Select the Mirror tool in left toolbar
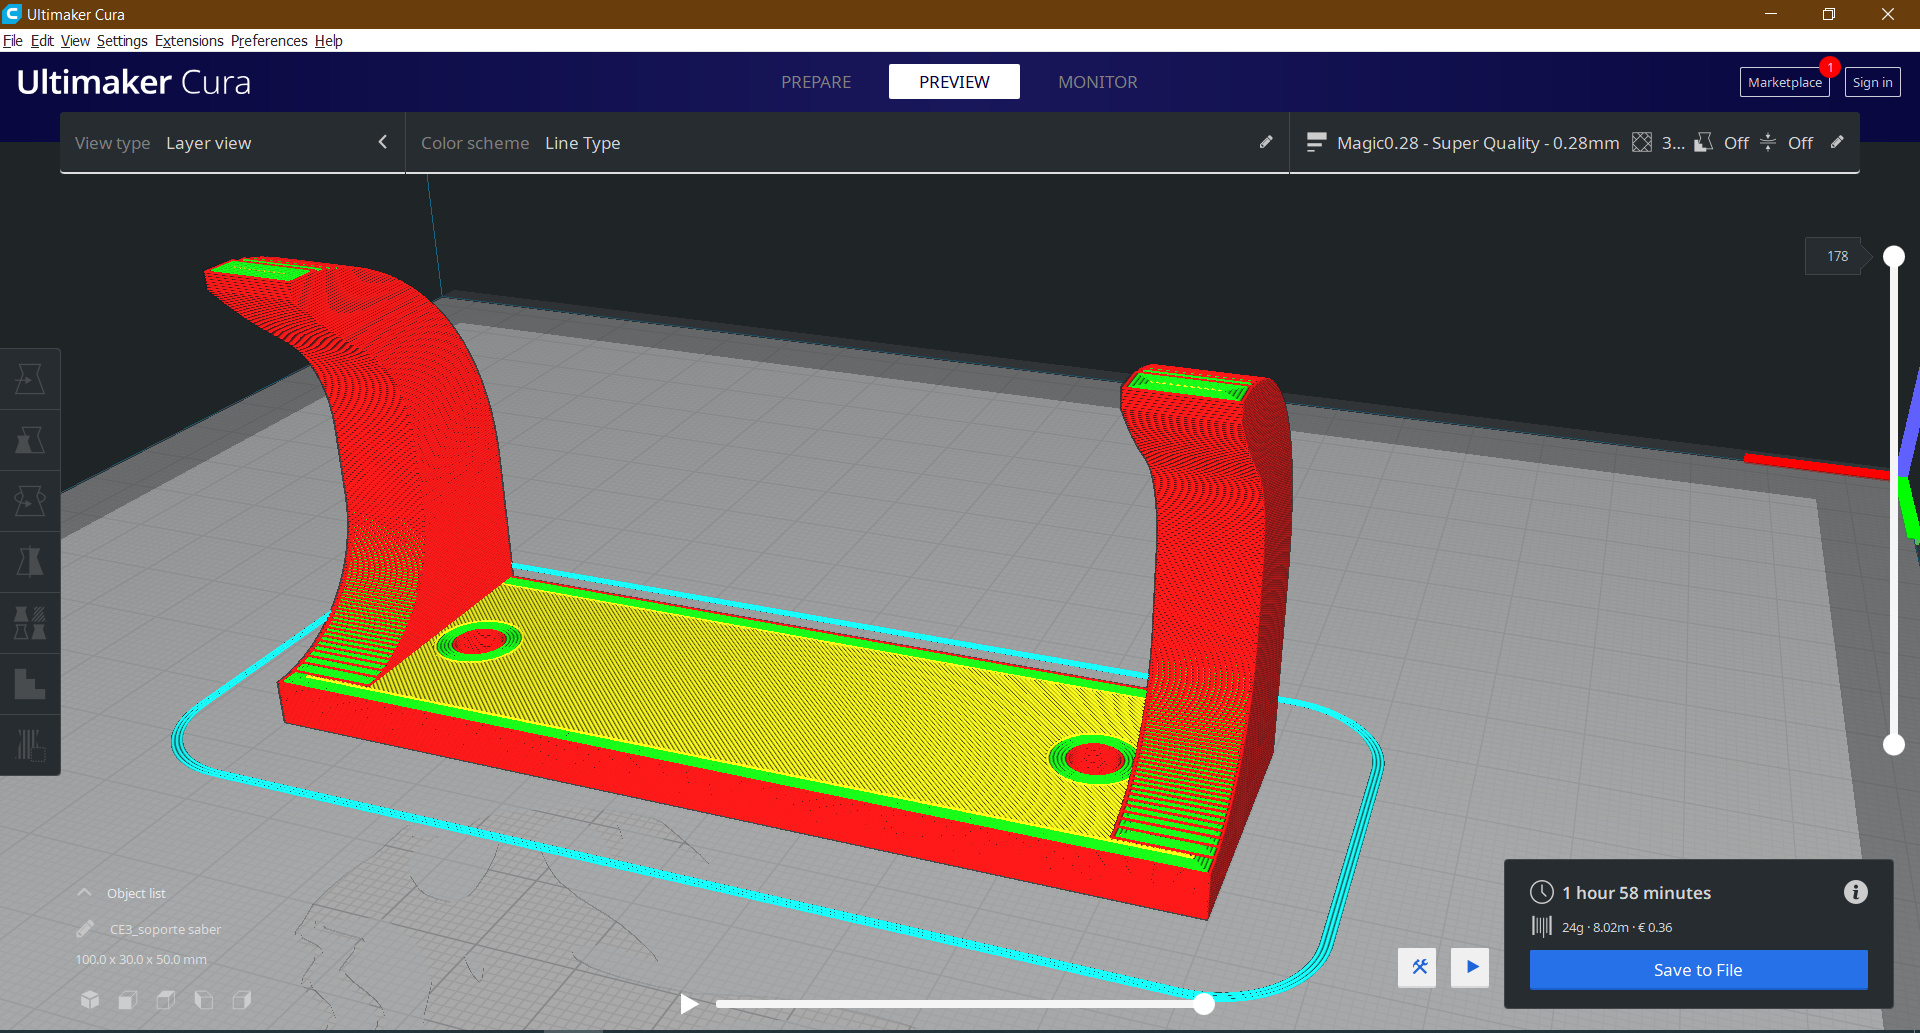 click(x=30, y=562)
